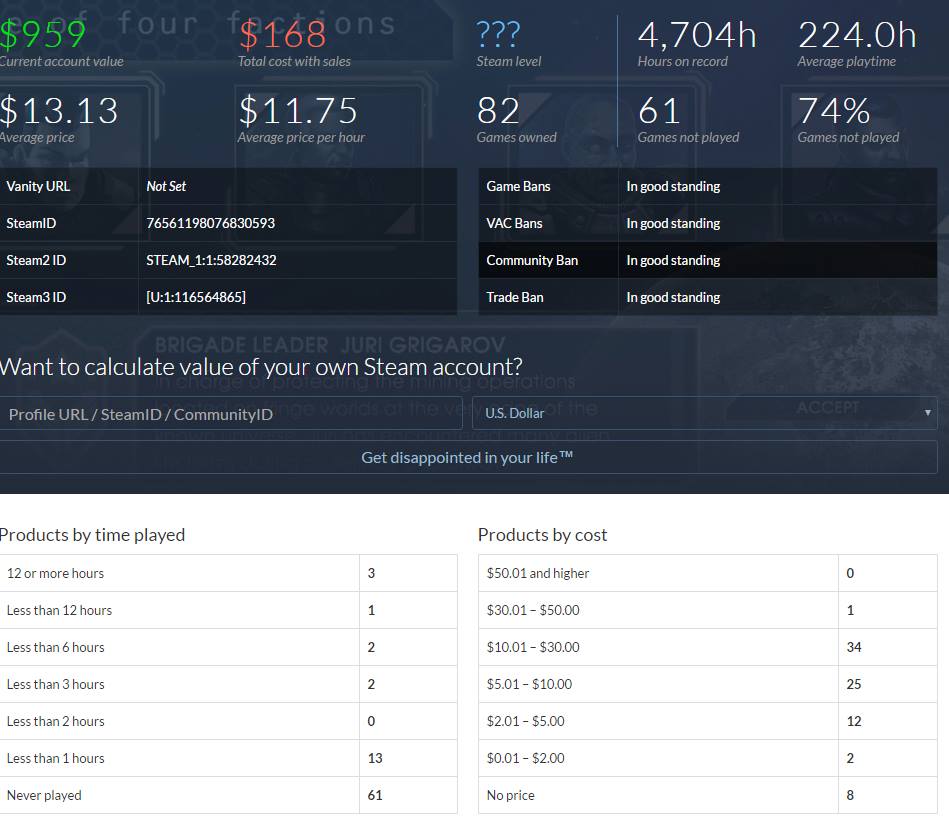Click the 82 games owned figure
The image size is (949, 825).
click(498, 111)
